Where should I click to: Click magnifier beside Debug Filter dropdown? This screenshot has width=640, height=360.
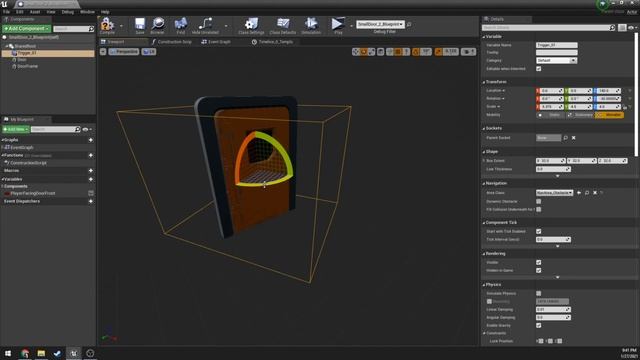(x=409, y=24)
